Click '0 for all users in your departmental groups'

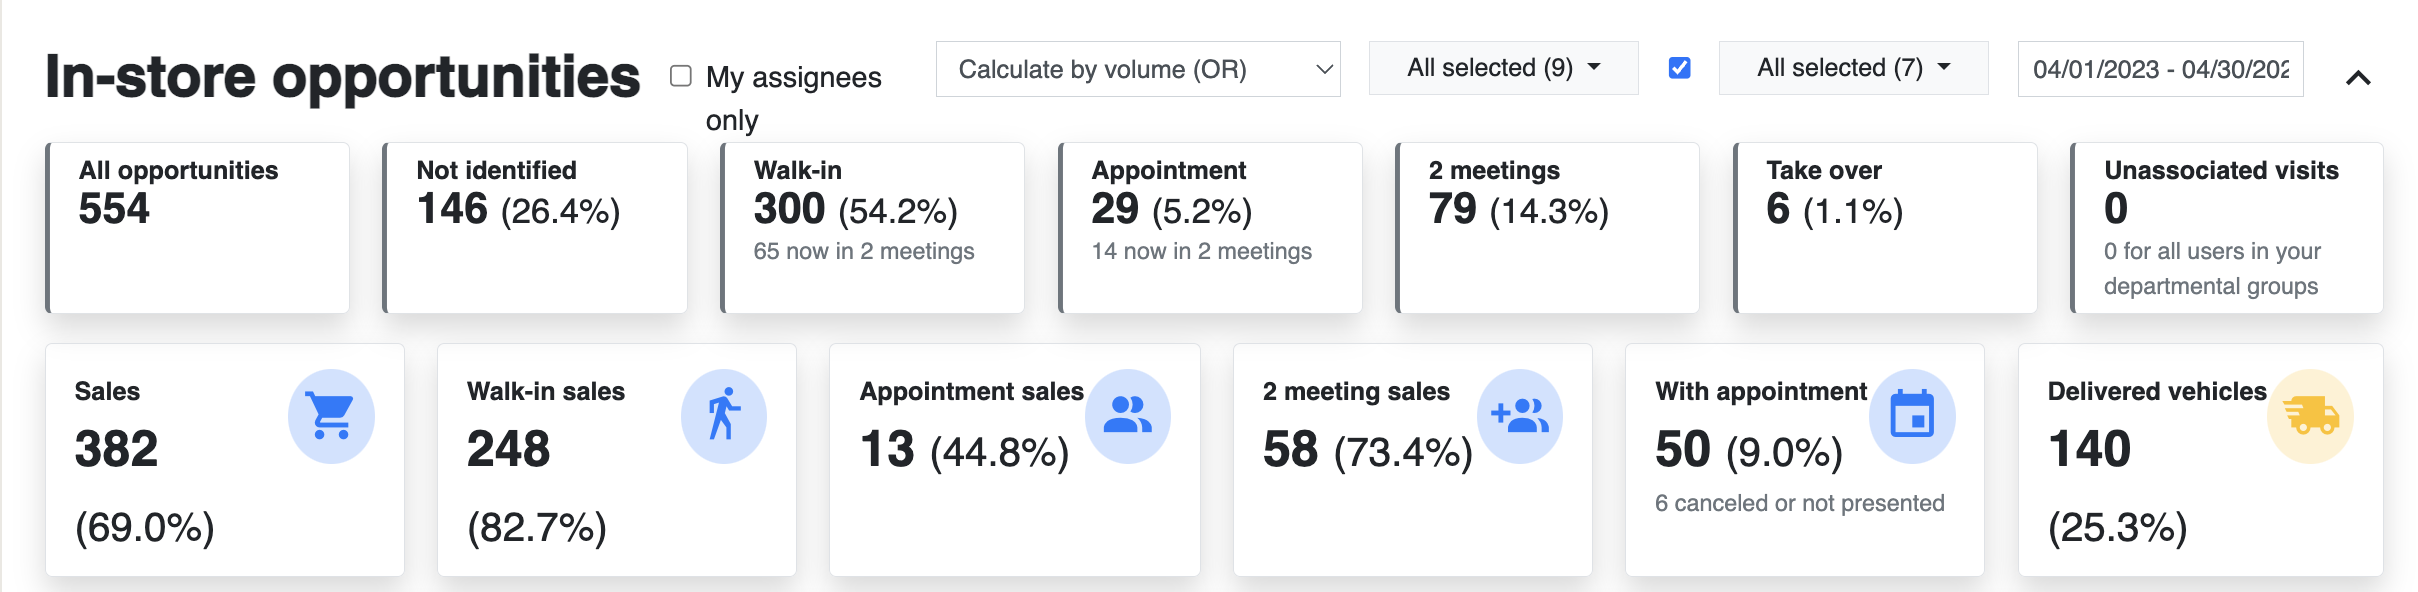[x=2212, y=268]
